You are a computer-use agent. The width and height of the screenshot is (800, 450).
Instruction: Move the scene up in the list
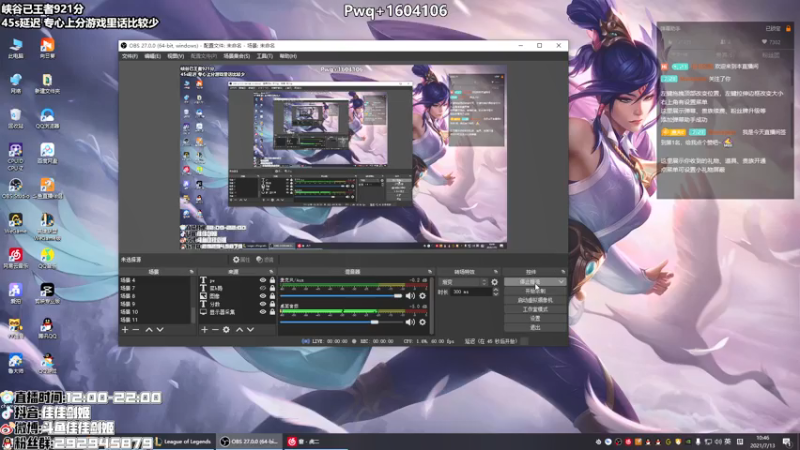(x=149, y=330)
